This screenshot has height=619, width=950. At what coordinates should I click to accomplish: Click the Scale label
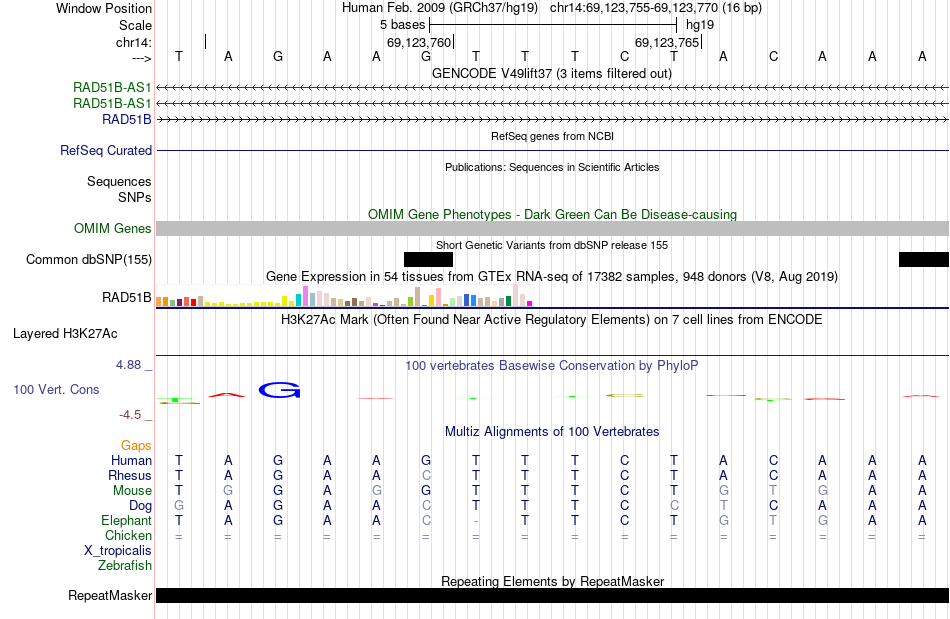135,25
